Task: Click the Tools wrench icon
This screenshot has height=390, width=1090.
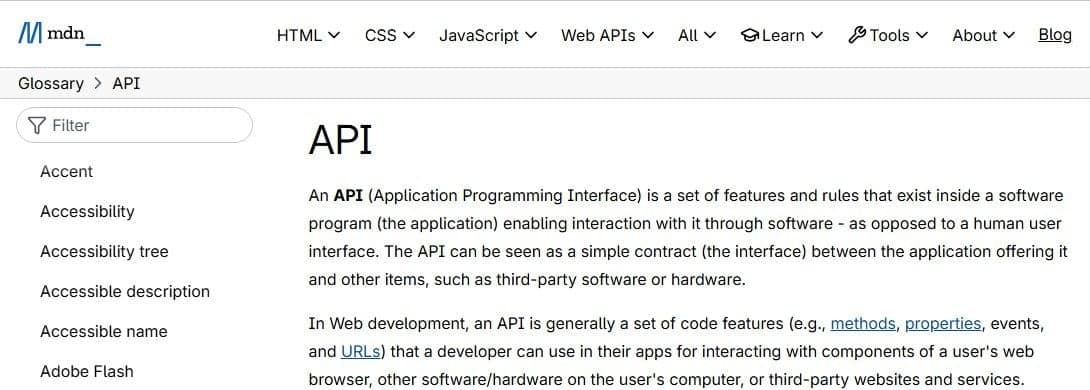Action: [x=857, y=35]
